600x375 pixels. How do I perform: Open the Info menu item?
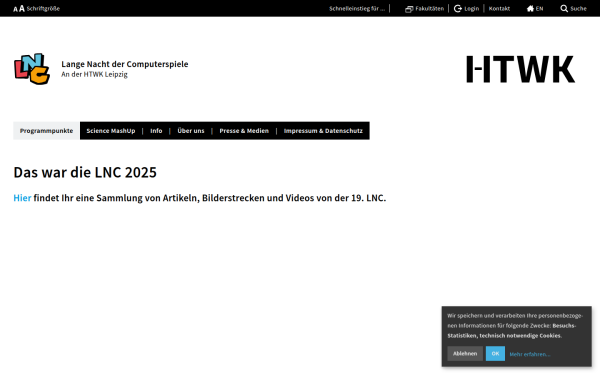click(x=156, y=130)
